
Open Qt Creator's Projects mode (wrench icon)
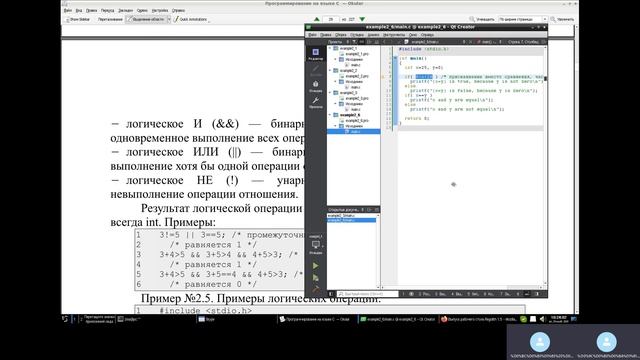point(316,102)
